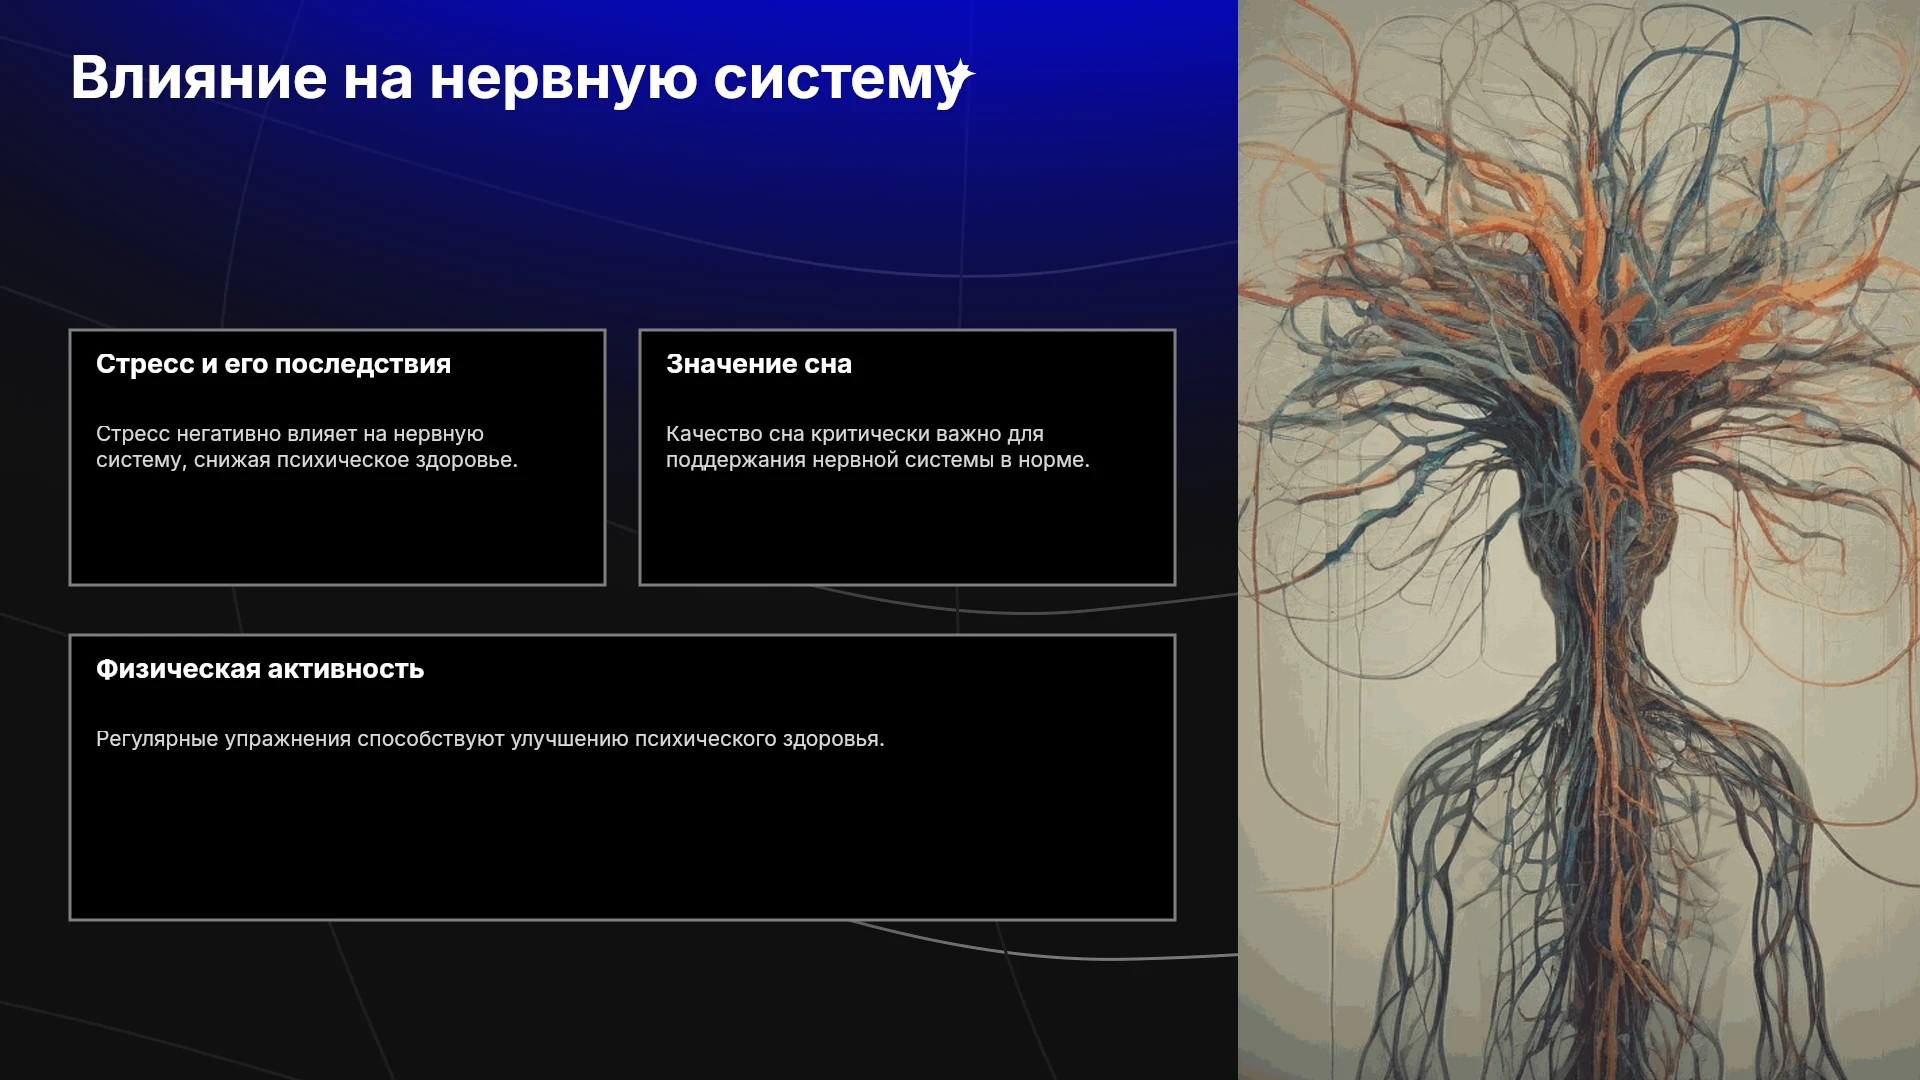1920x1080 pixels.
Task: Select the 'Стресс и его последствия' heading
Action: click(273, 364)
